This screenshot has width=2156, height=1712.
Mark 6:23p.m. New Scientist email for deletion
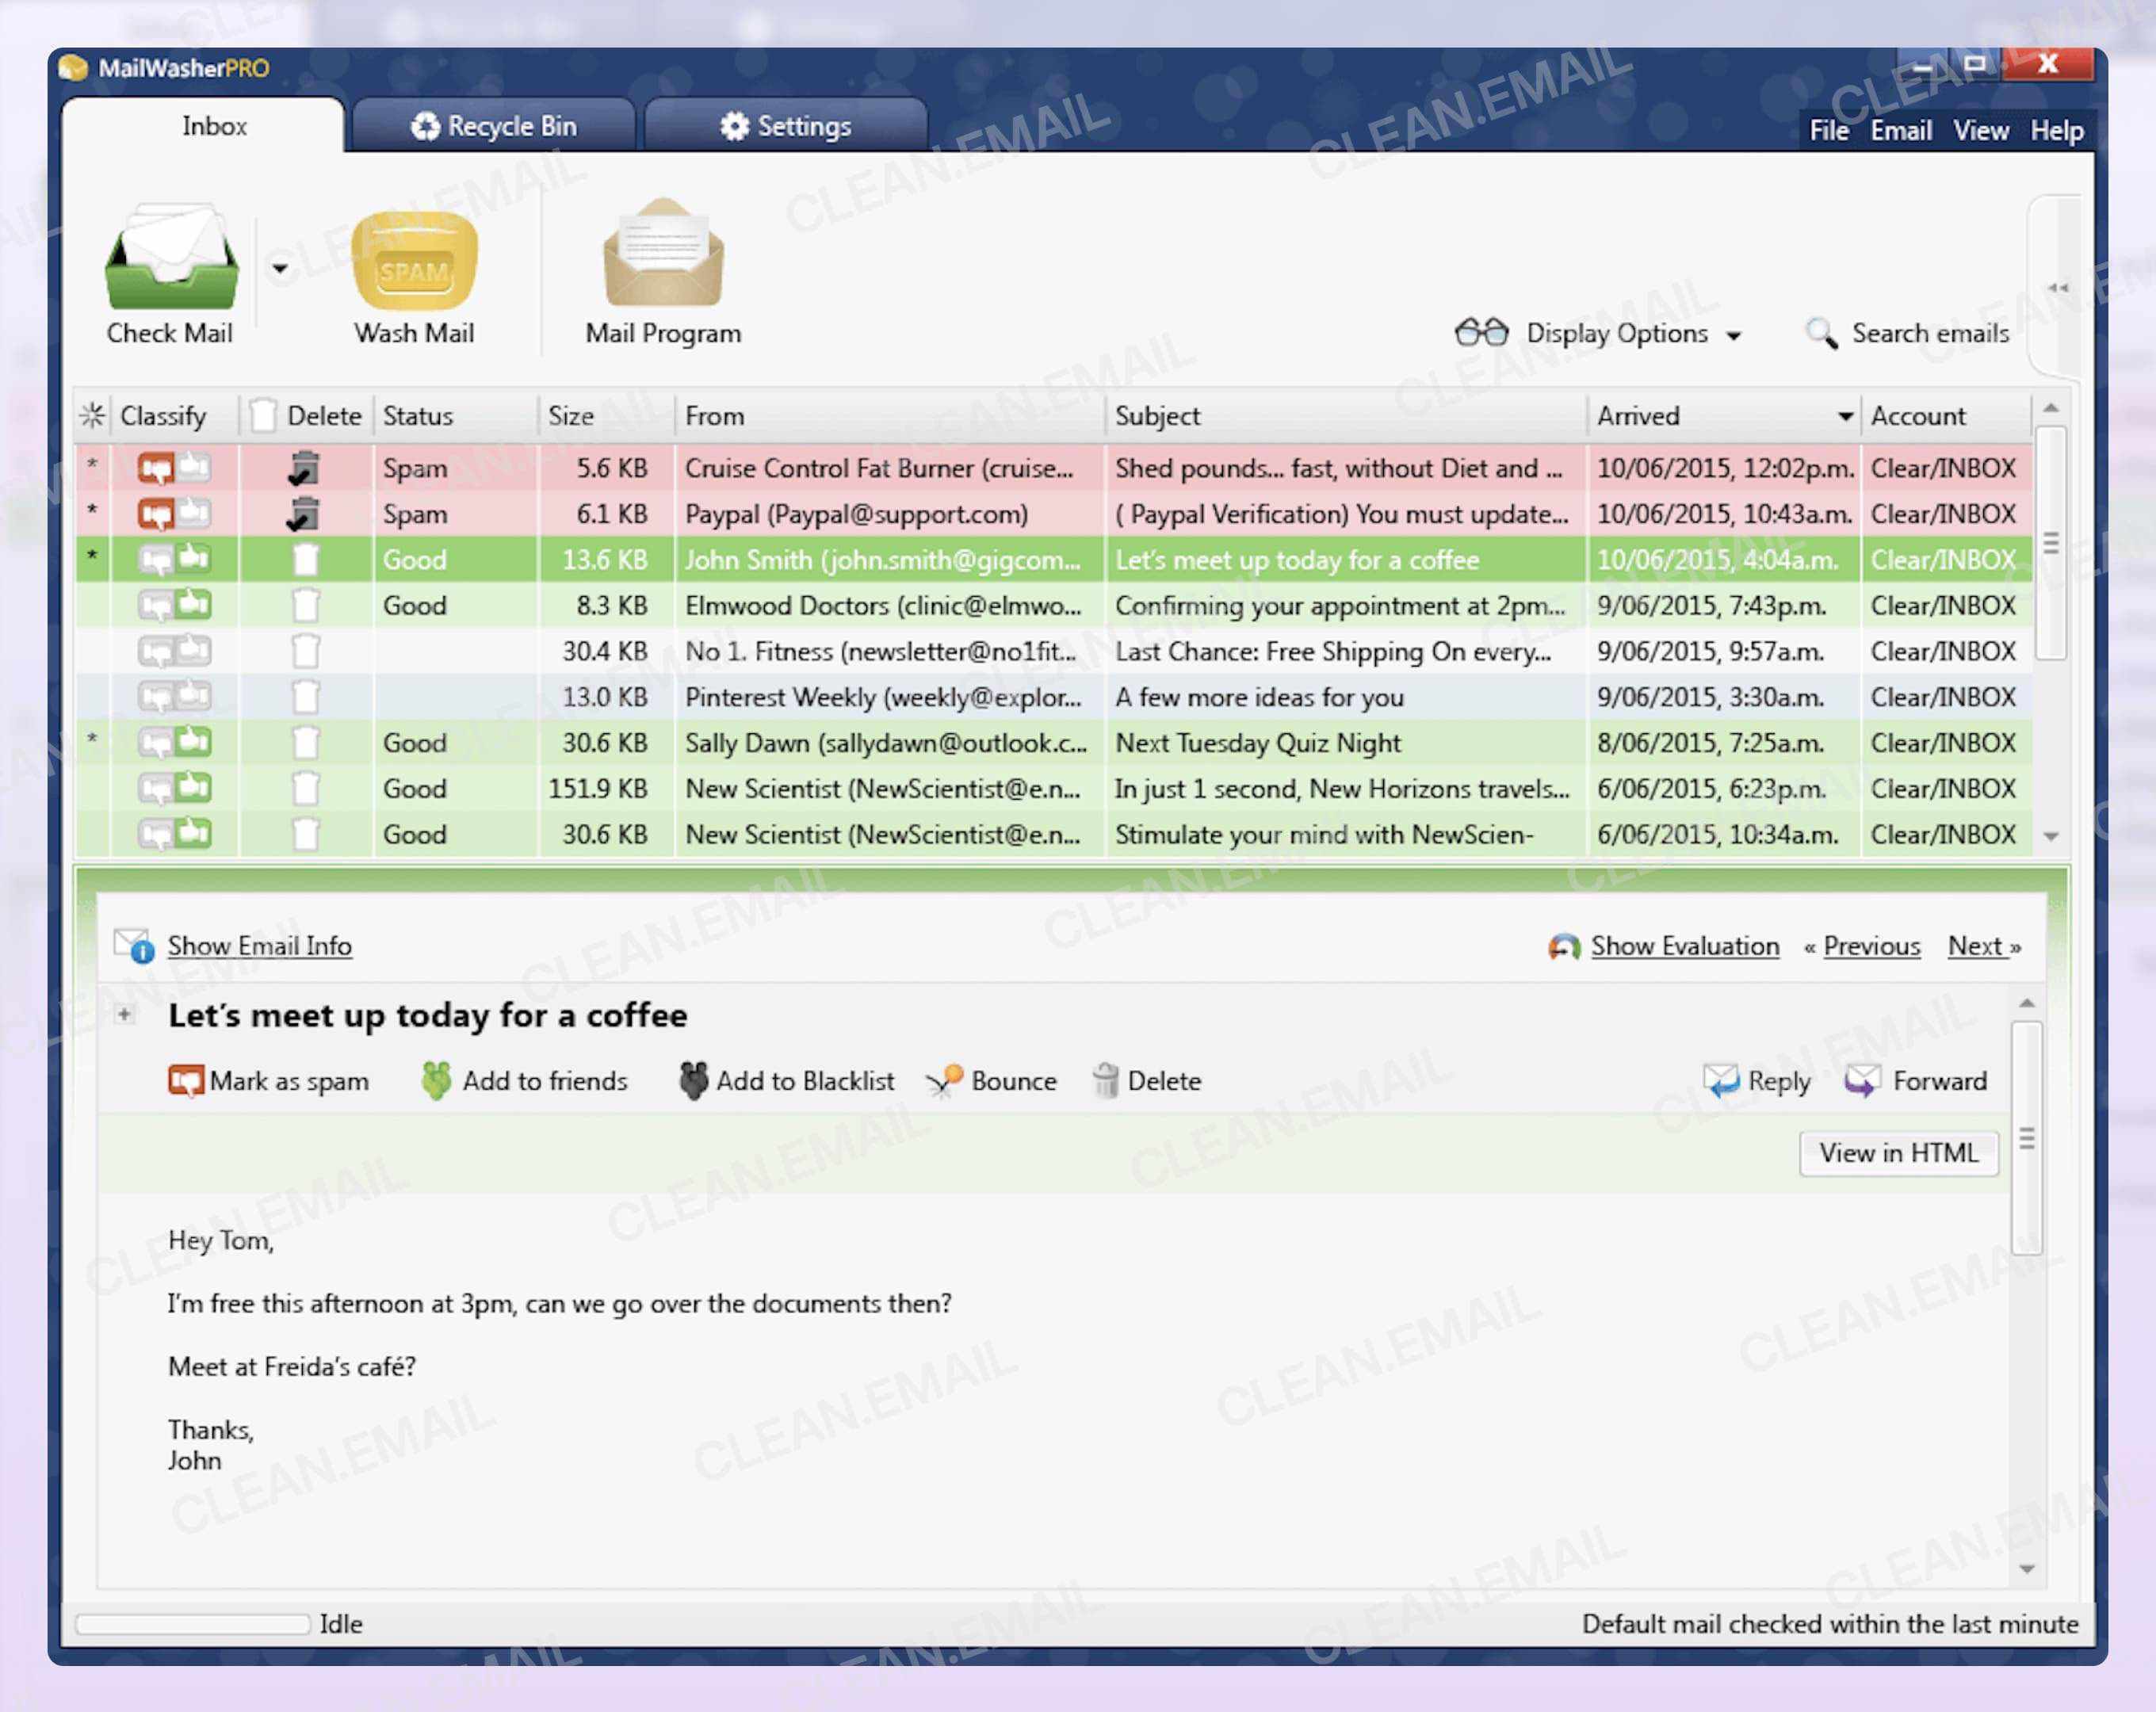306,789
